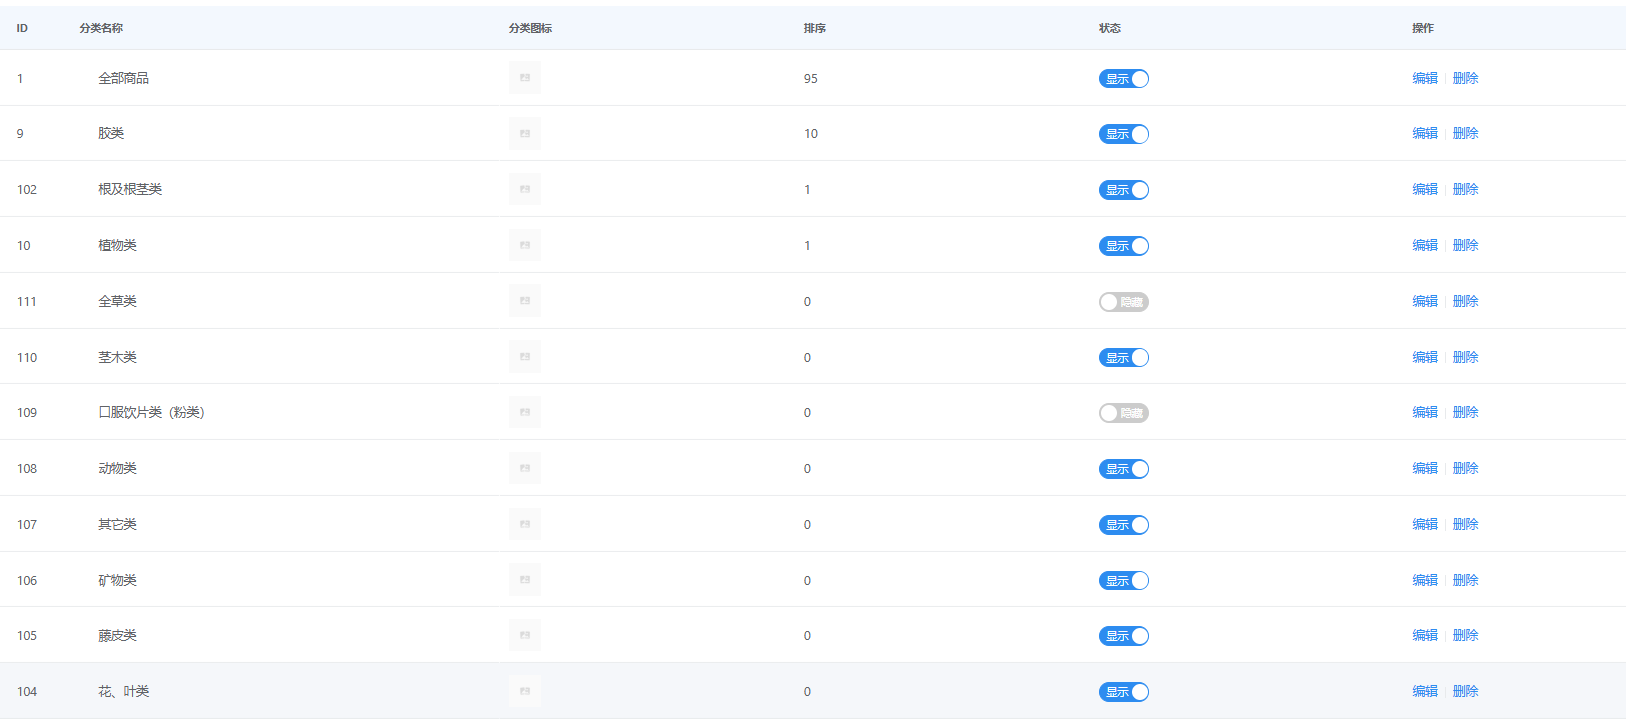Viewport: 1626px width, 725px height.
Task: Click 删除 in the 胶类 row
Action: (1465, 133)
